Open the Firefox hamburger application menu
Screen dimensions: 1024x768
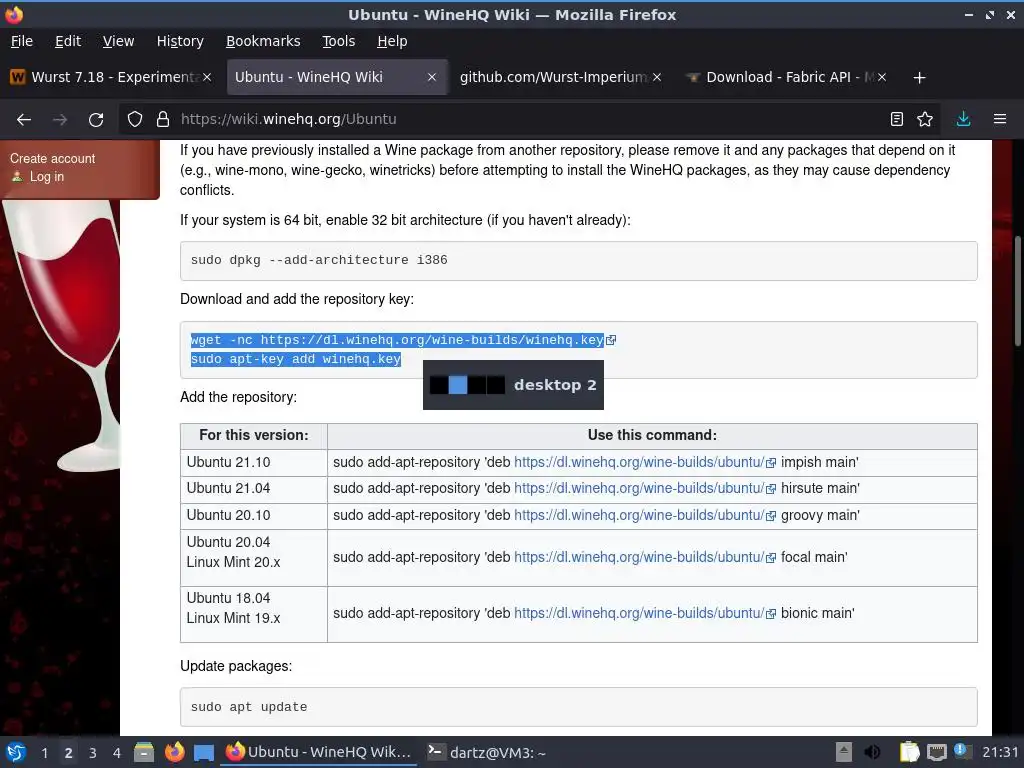pyautogui.click(x=1000, y=119)
